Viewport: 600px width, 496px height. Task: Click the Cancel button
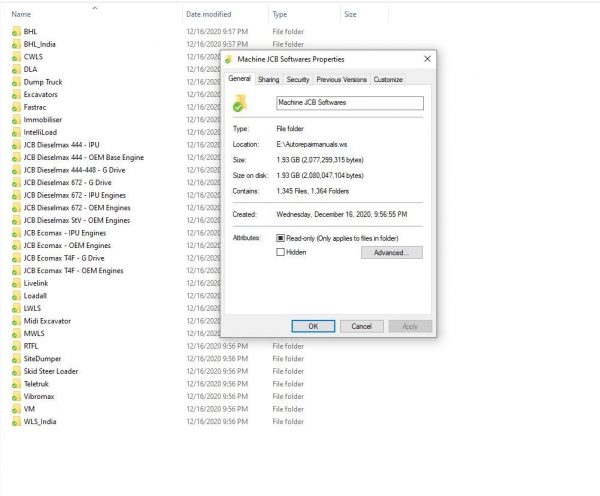coord(362,326)
